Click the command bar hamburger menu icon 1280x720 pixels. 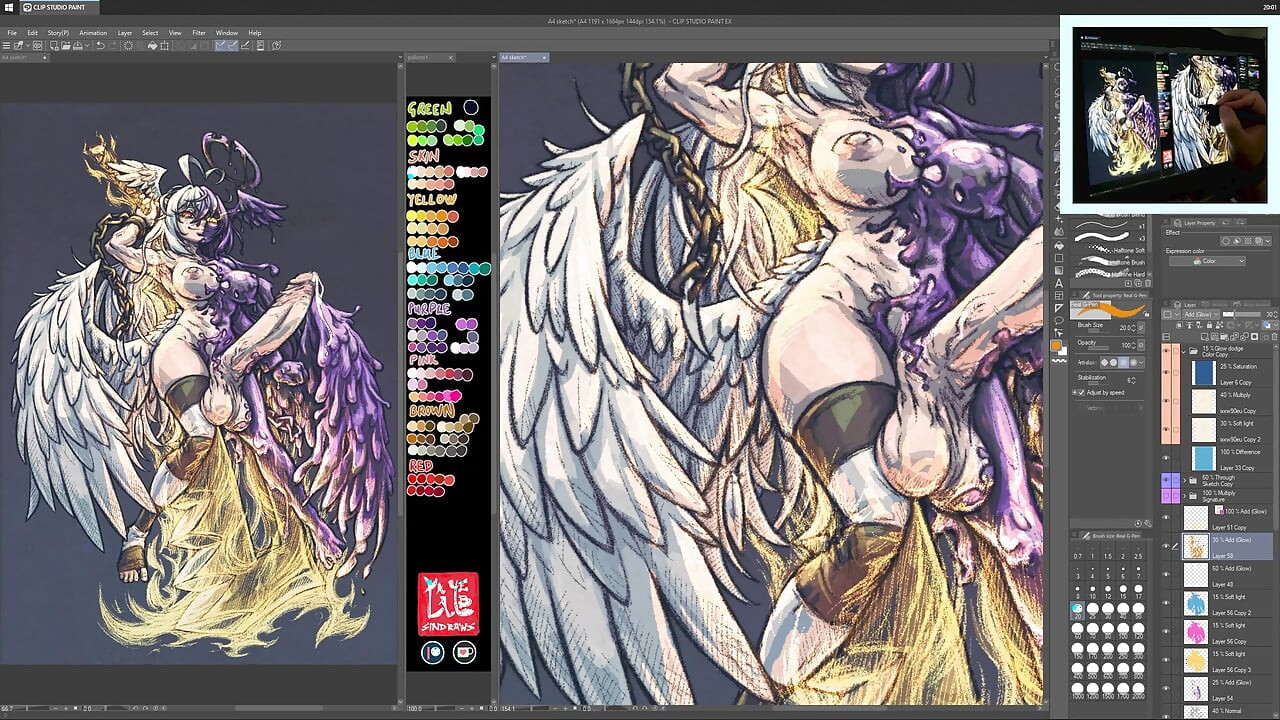coord(7,46)
